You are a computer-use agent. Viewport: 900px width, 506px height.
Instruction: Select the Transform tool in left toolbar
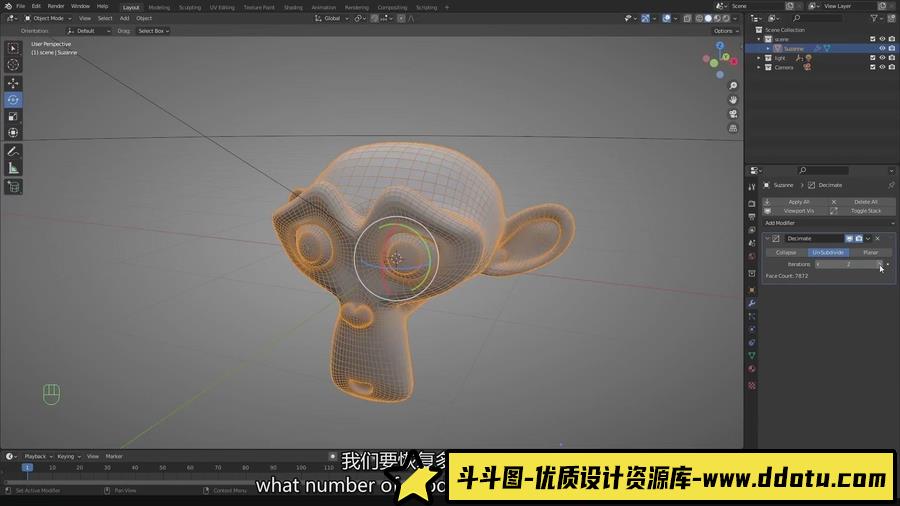pos(13,133)
